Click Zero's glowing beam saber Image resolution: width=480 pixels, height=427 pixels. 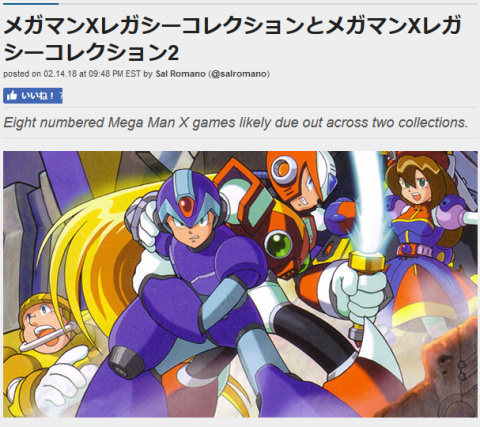pyautogui.click(x=366, y=202)
